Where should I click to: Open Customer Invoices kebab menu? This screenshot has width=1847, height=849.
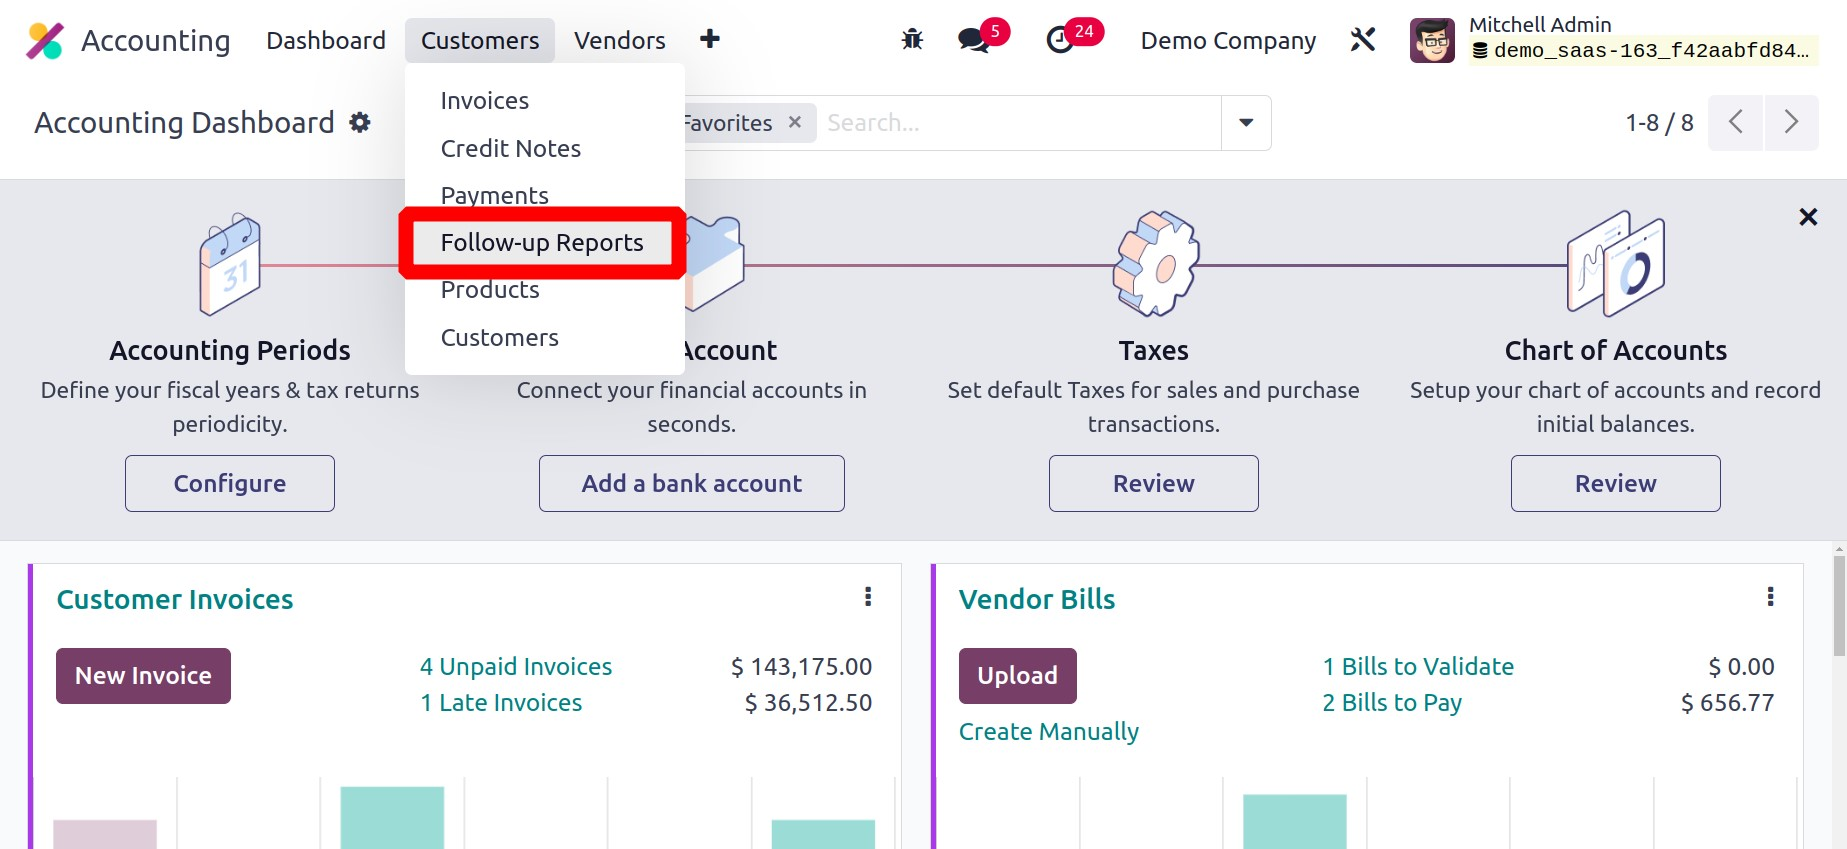pos(868,597)
